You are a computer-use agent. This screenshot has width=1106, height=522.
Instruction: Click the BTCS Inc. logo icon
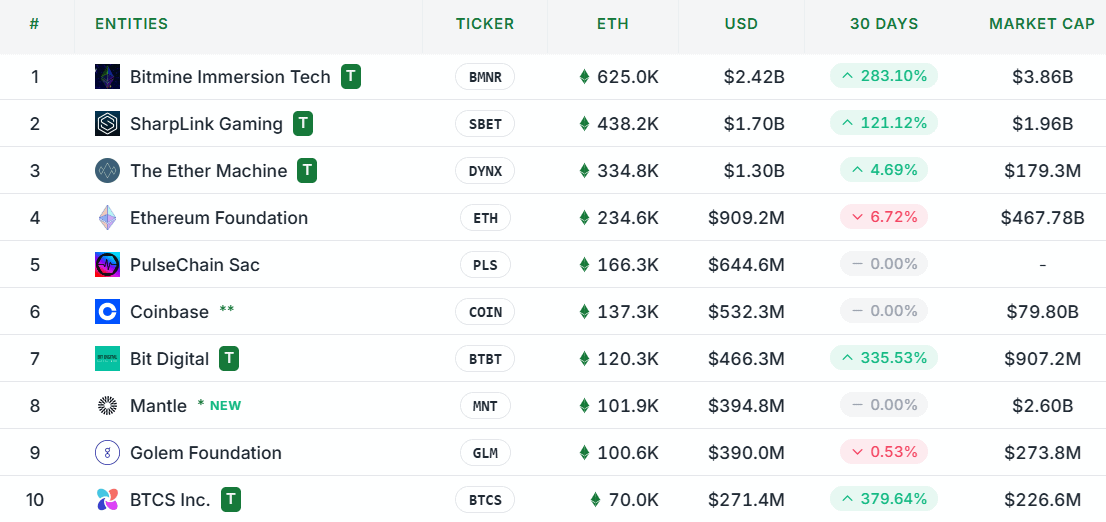(107, 499)
